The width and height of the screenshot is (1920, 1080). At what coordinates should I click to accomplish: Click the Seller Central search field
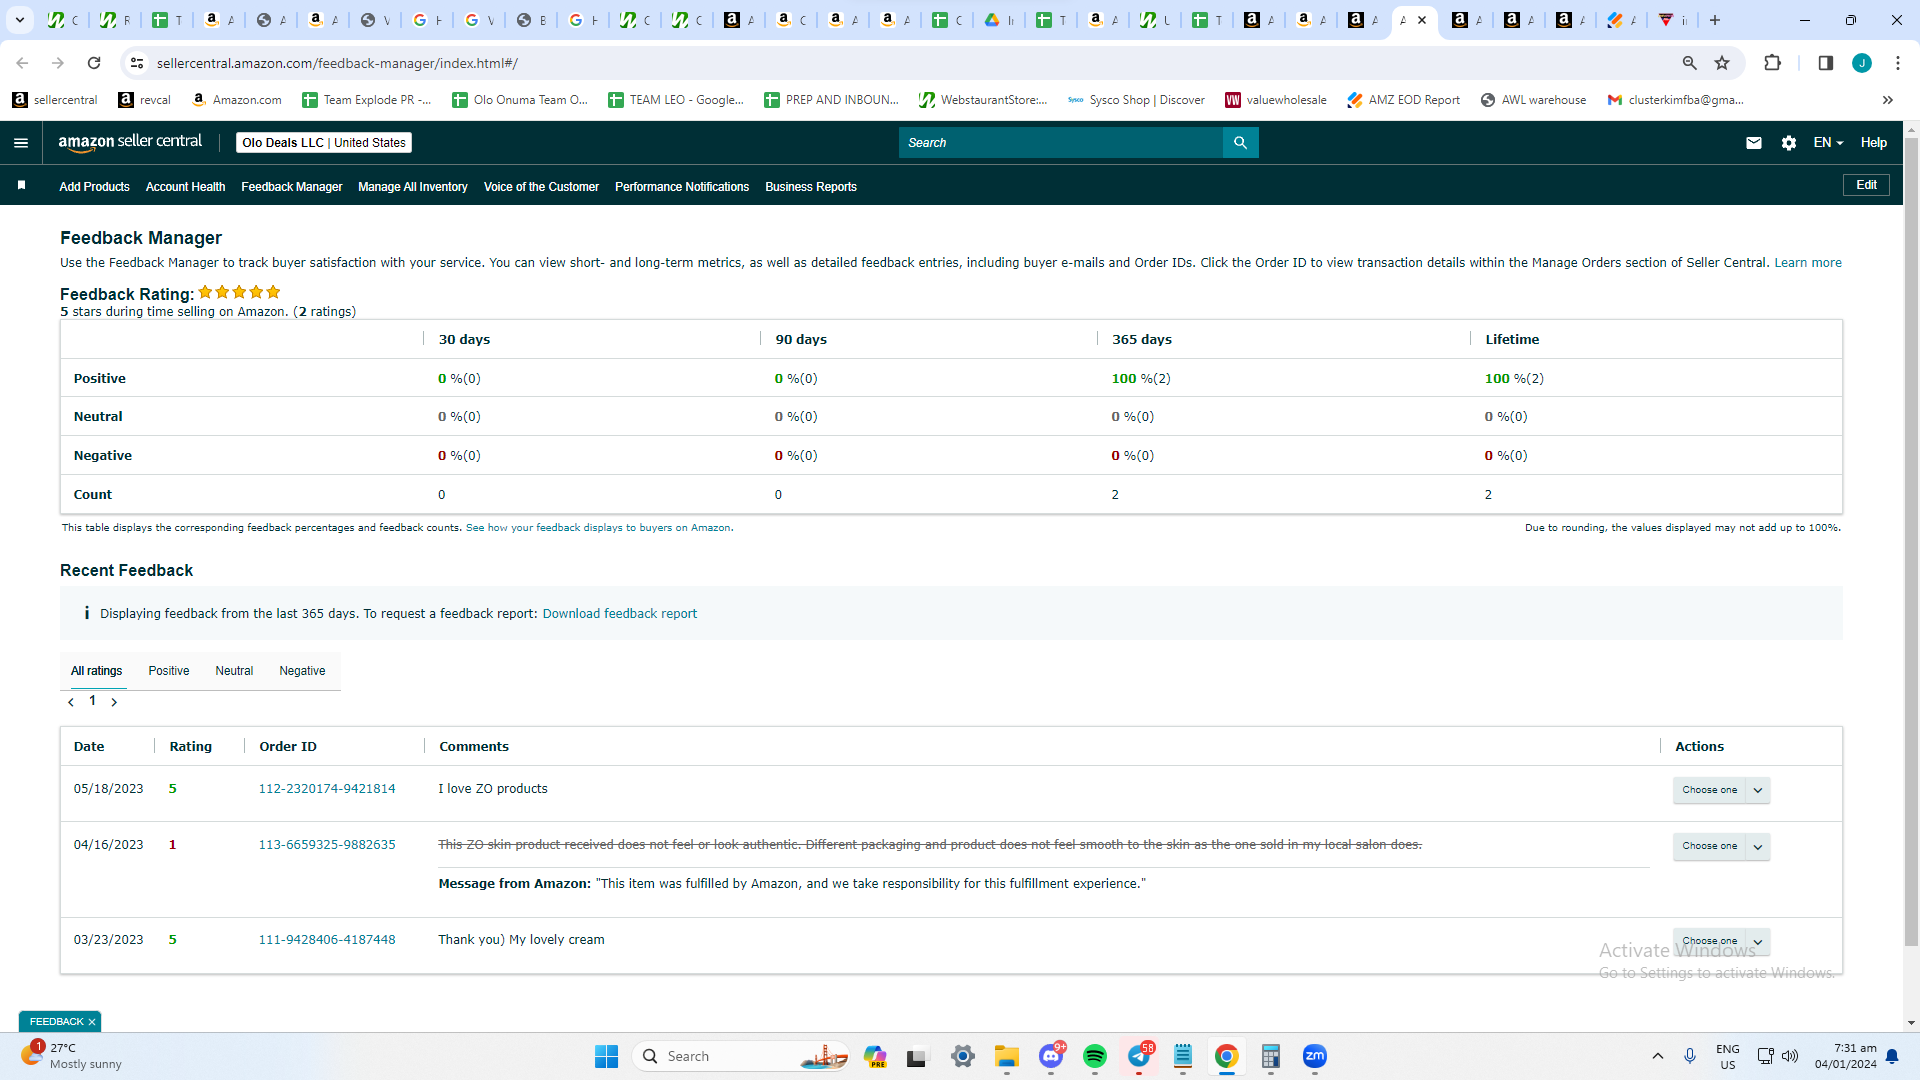(x=1060, y=143)
